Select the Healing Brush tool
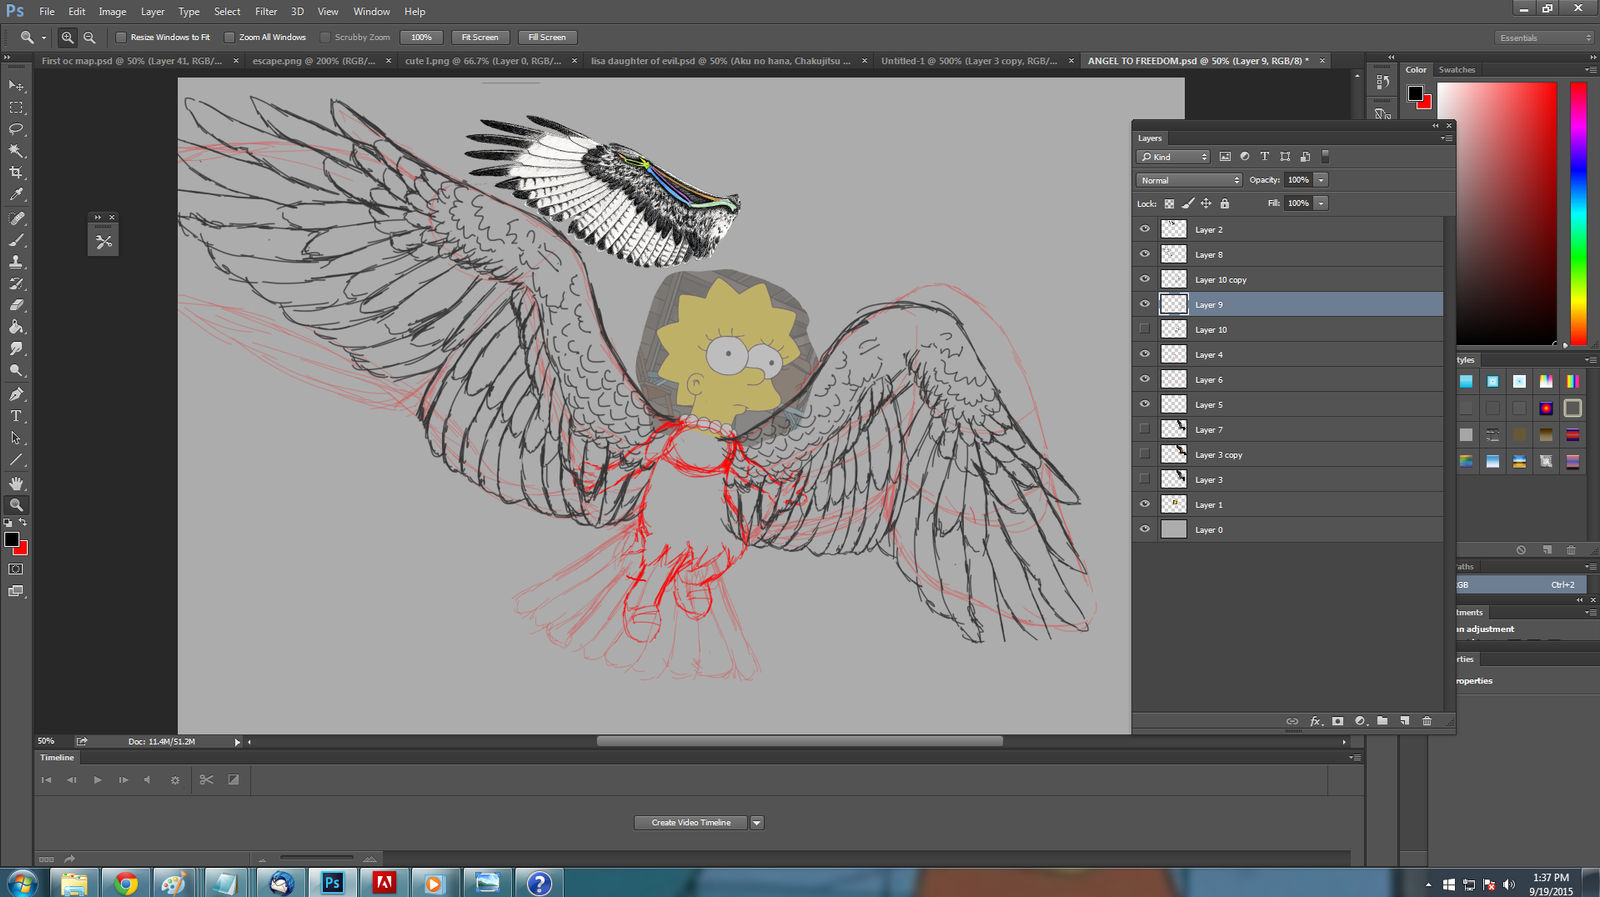 (16, 218)
